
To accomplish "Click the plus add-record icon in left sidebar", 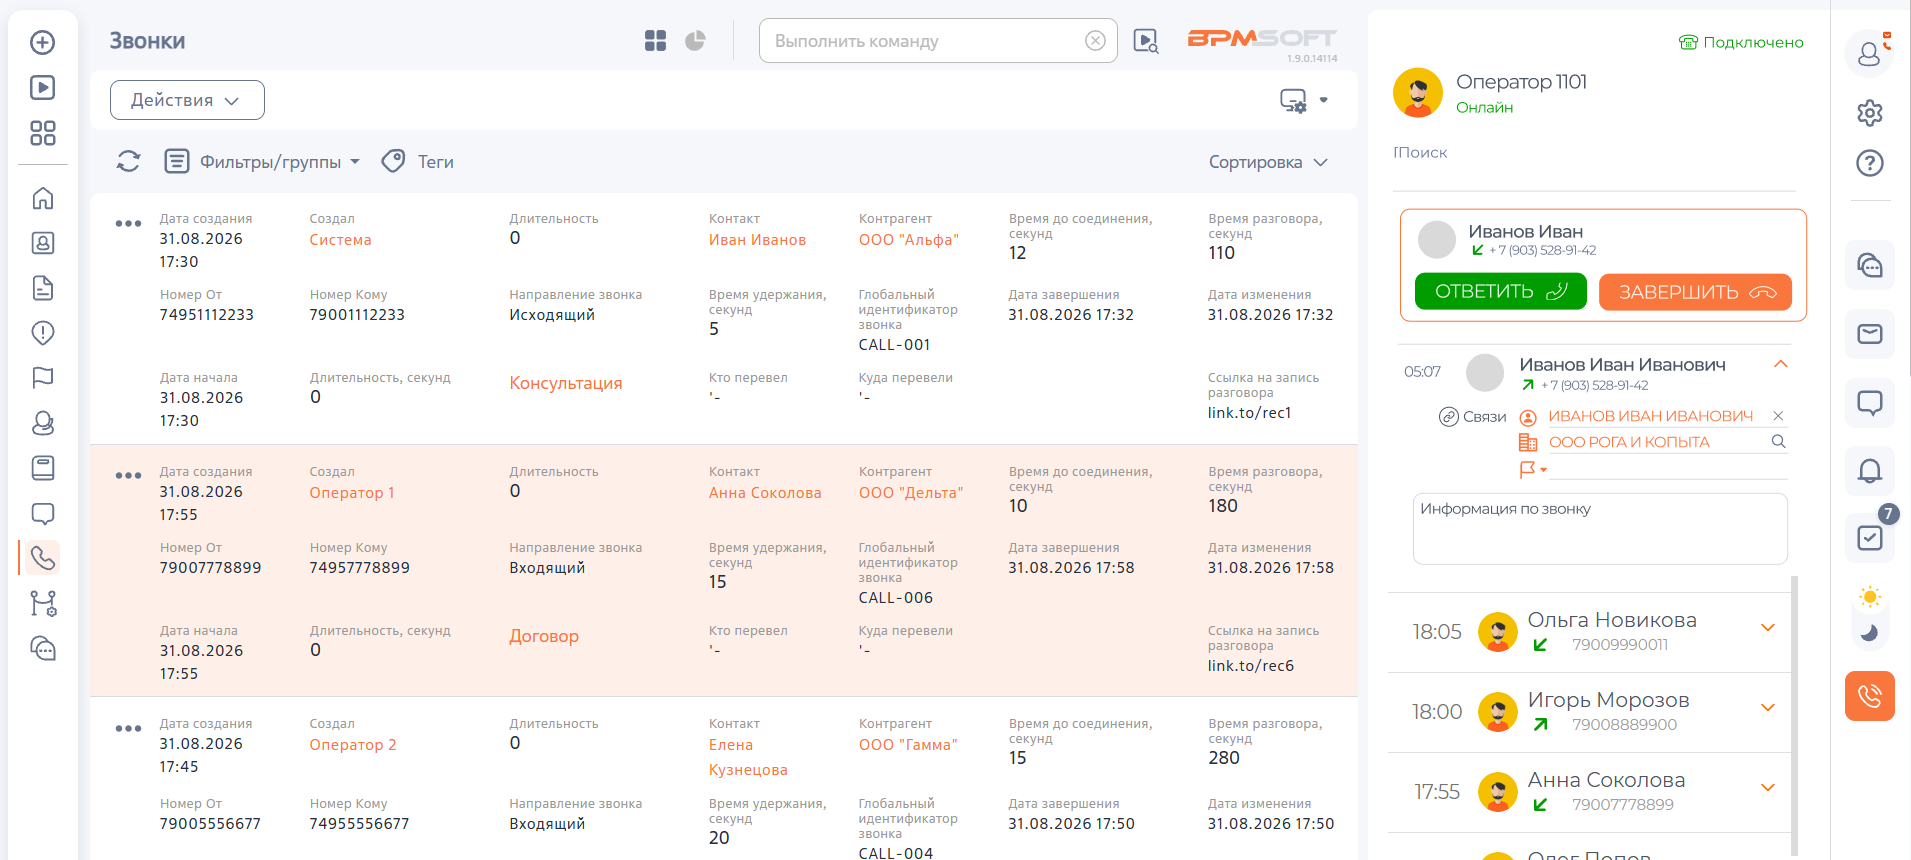I will pyautogui.click(x=42, y=42).
